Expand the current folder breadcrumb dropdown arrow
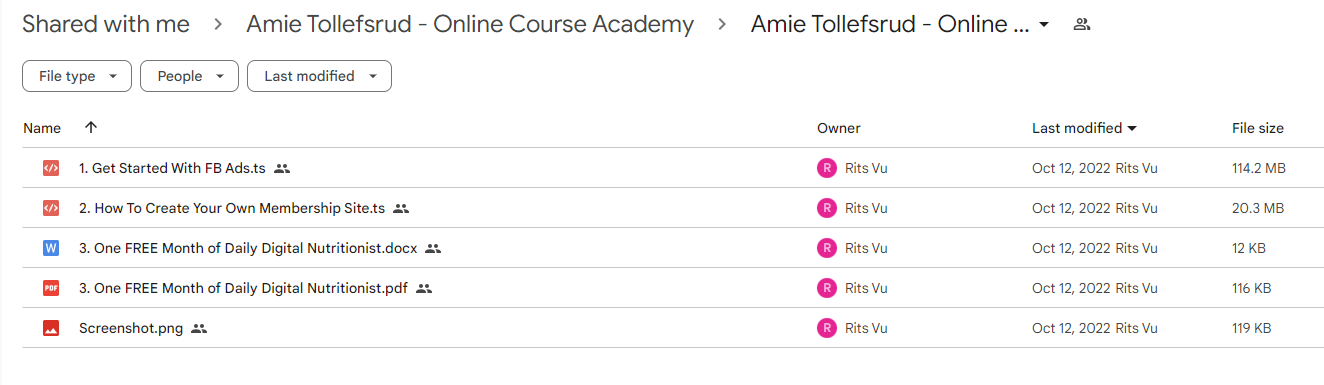This screenshot has width=1324, height=385. [1044, 25]
